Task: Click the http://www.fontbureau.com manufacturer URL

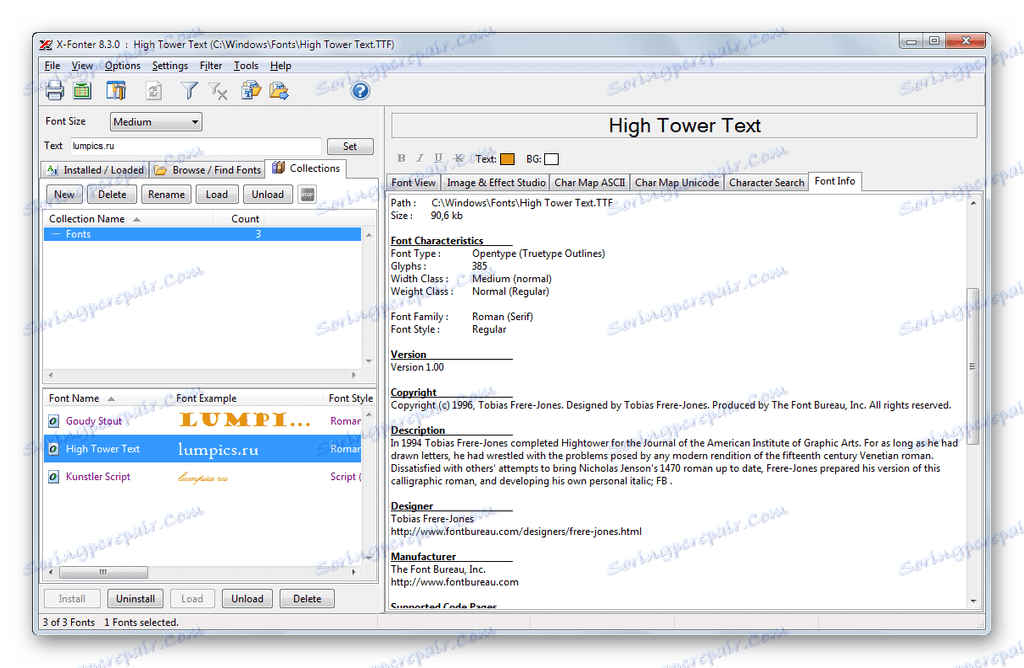Action: point(455,582)
